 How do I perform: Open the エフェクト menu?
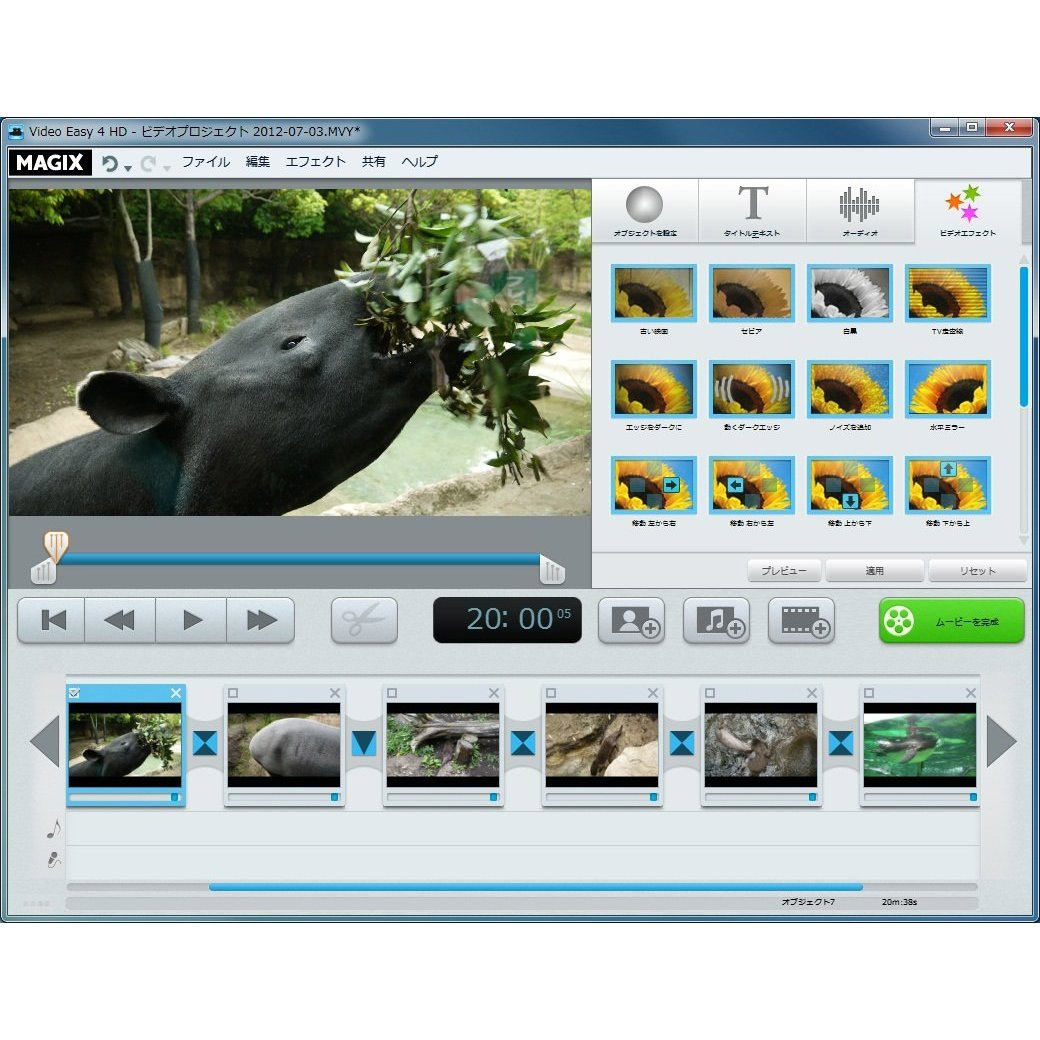[315, 162]
